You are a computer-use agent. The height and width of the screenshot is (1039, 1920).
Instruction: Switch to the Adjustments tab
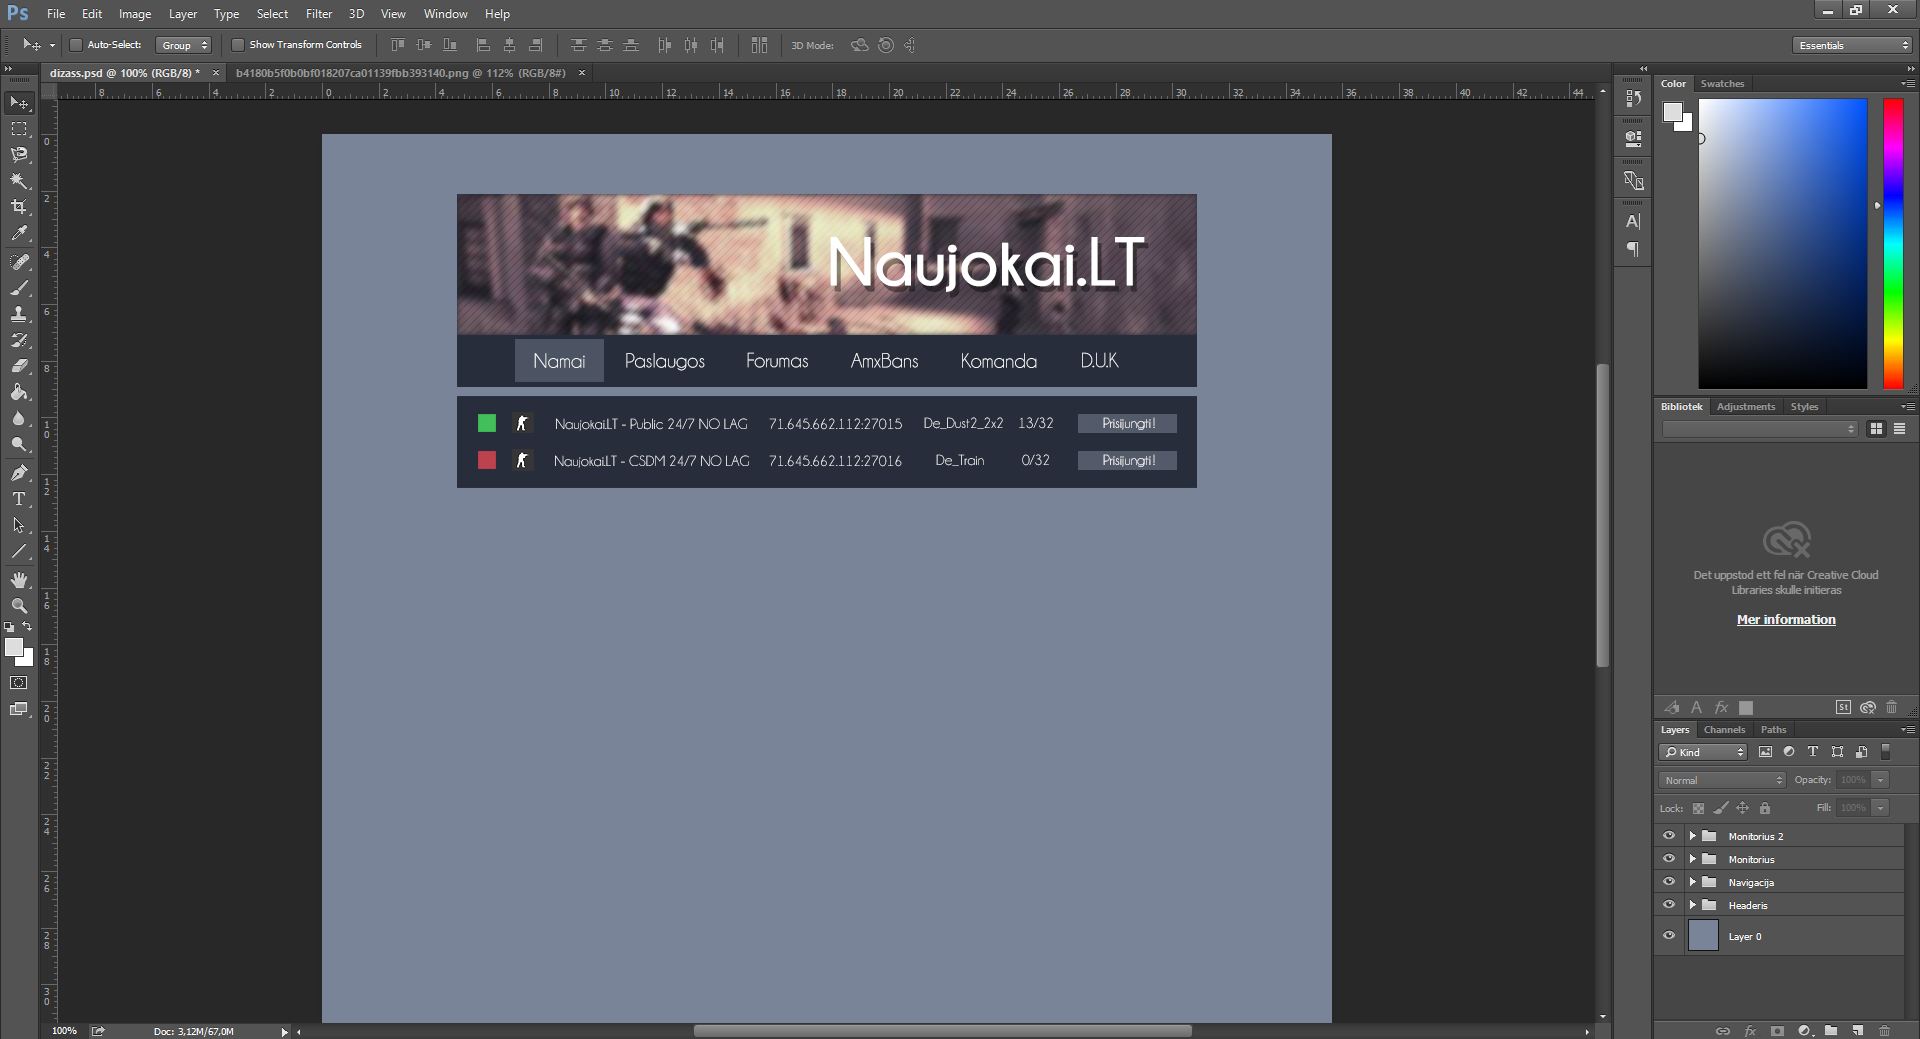click(1746, 407)
